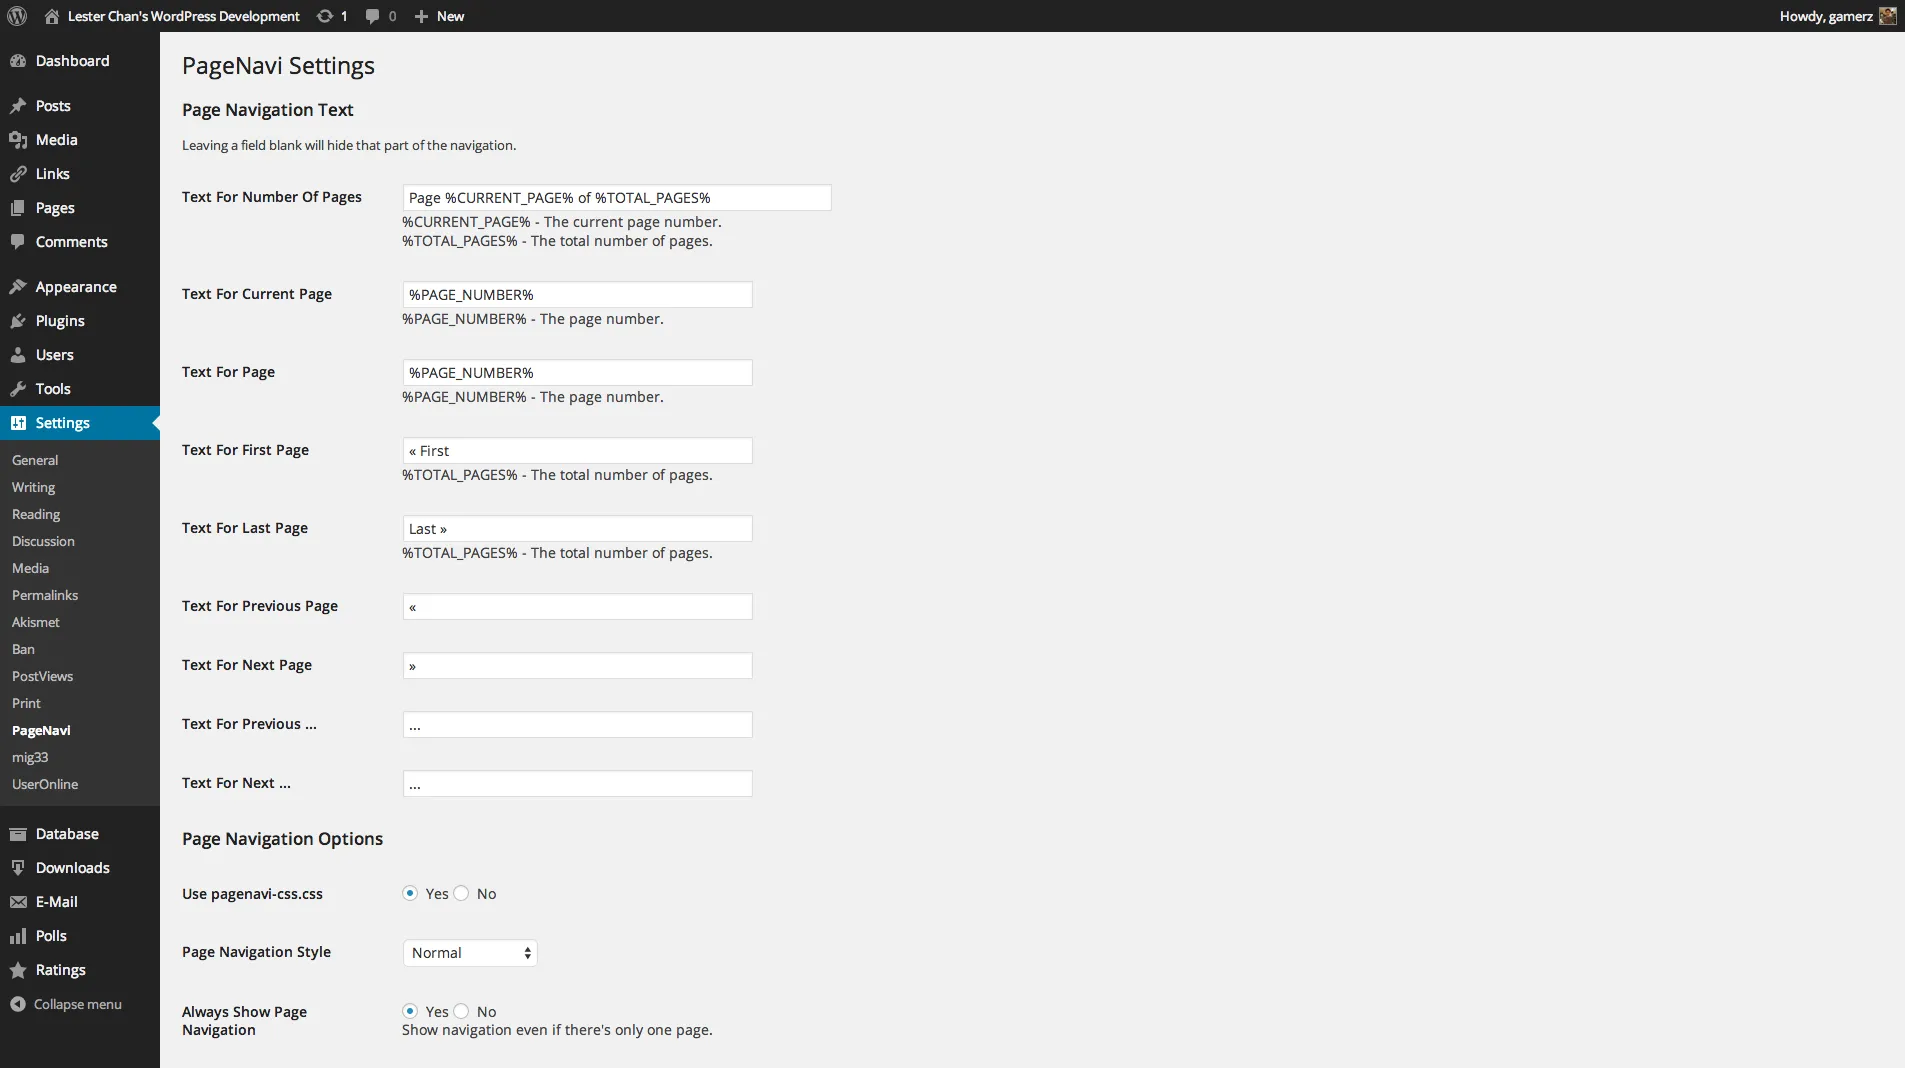Open the Ban settings submenu item
The width and height of the screenshot is (1905, 1068).
tap(23, 649)
